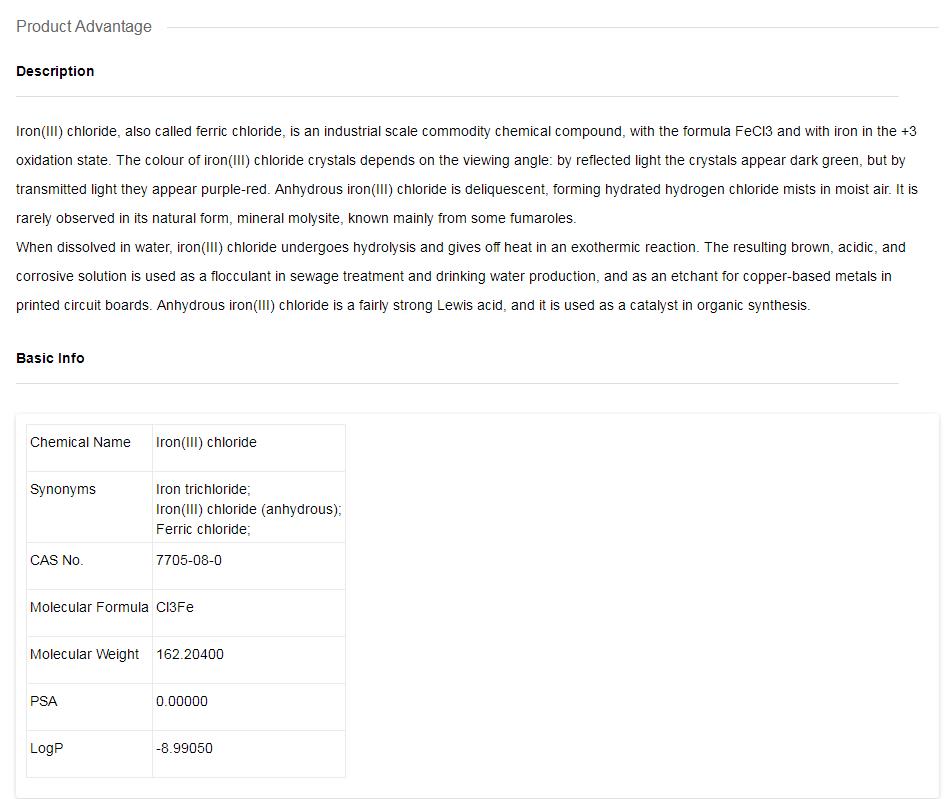Screen dimensions: 946x799
Task: Click the Chemical Name label cell
Action: pyautogui.click(x=80, y=442)
